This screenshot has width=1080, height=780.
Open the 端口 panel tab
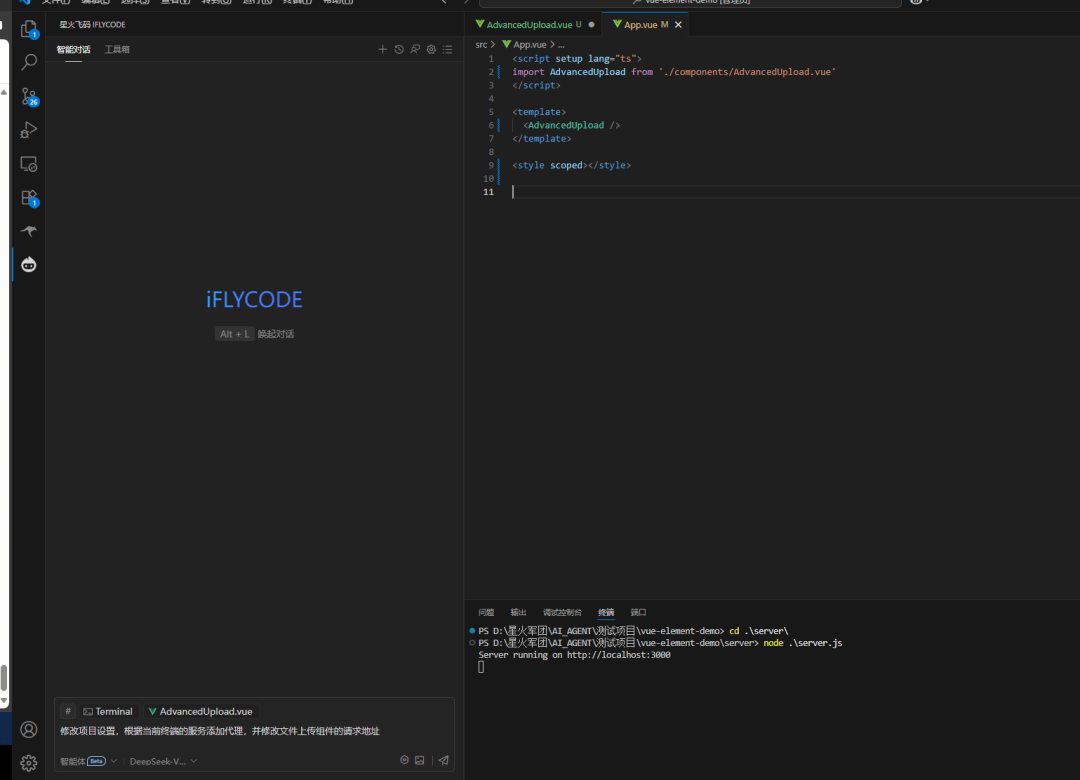tap(638, 613)
